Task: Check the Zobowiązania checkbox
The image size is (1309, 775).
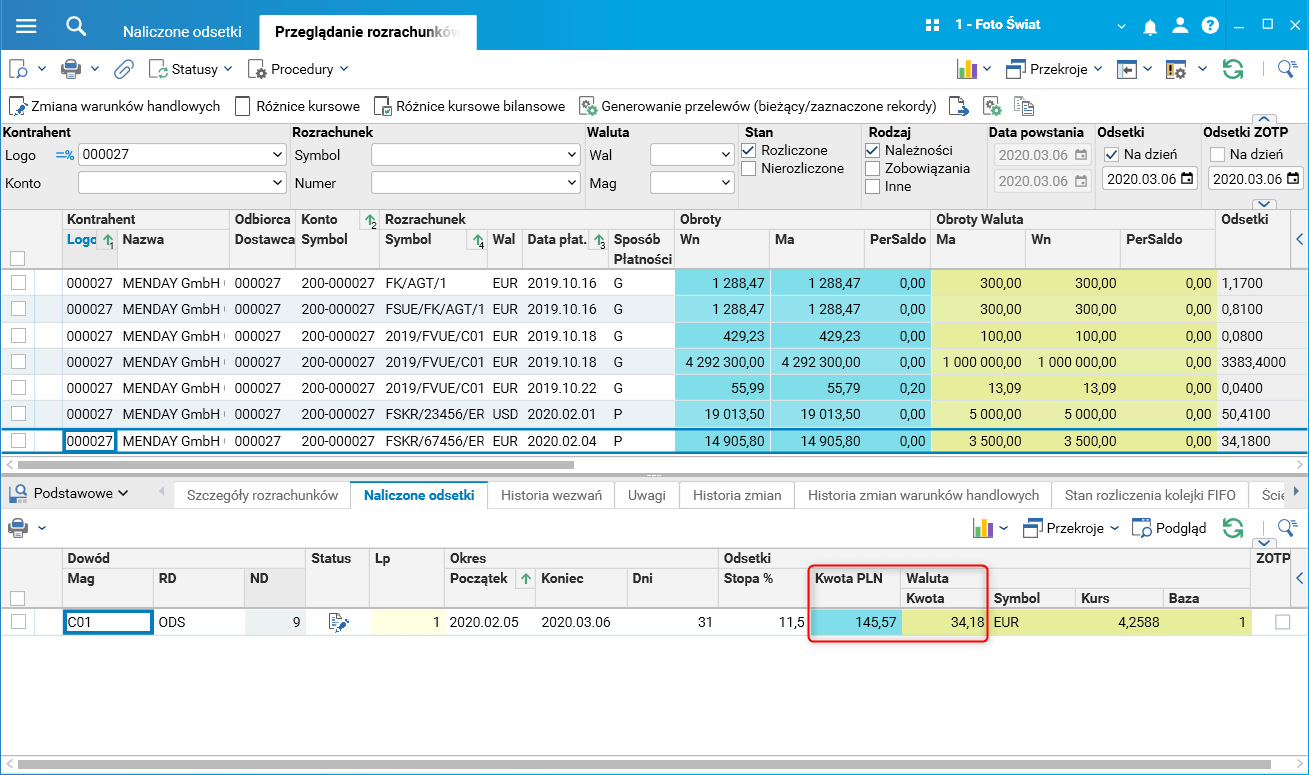Action: pos(872,168)
